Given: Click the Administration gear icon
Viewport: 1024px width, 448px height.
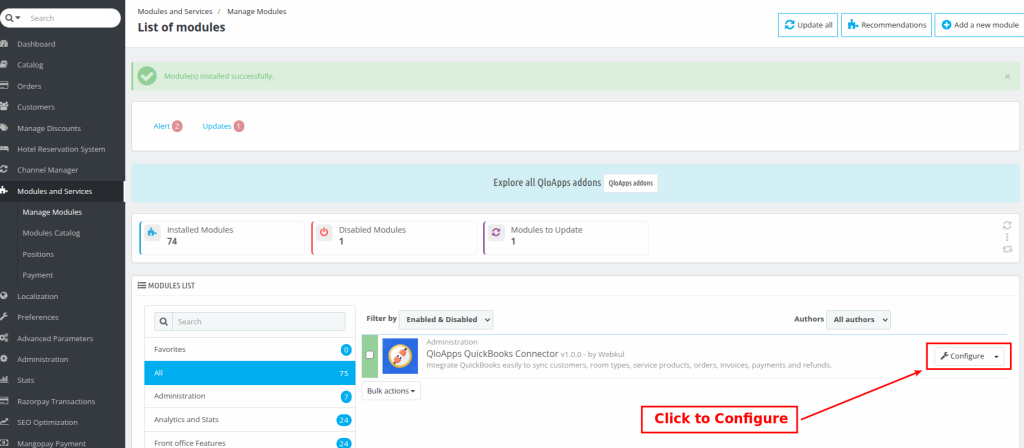Looking at the screenshot, I should (4, 359).
